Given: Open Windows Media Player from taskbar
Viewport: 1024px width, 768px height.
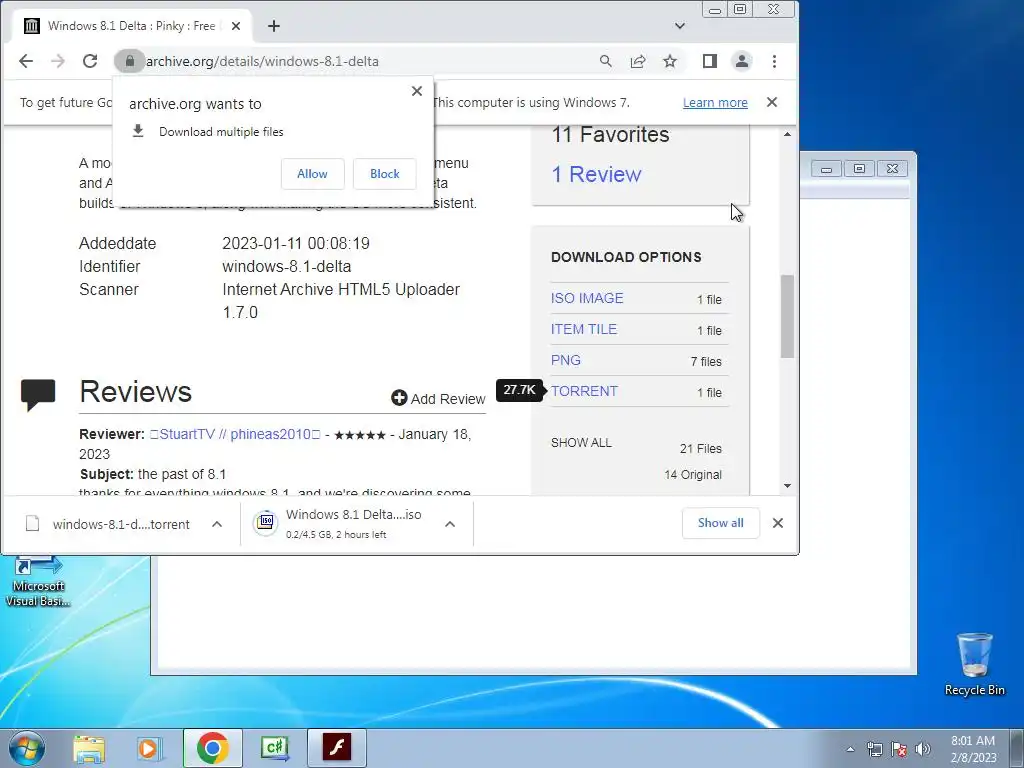Looking at the screenshot, I should 150,748.
